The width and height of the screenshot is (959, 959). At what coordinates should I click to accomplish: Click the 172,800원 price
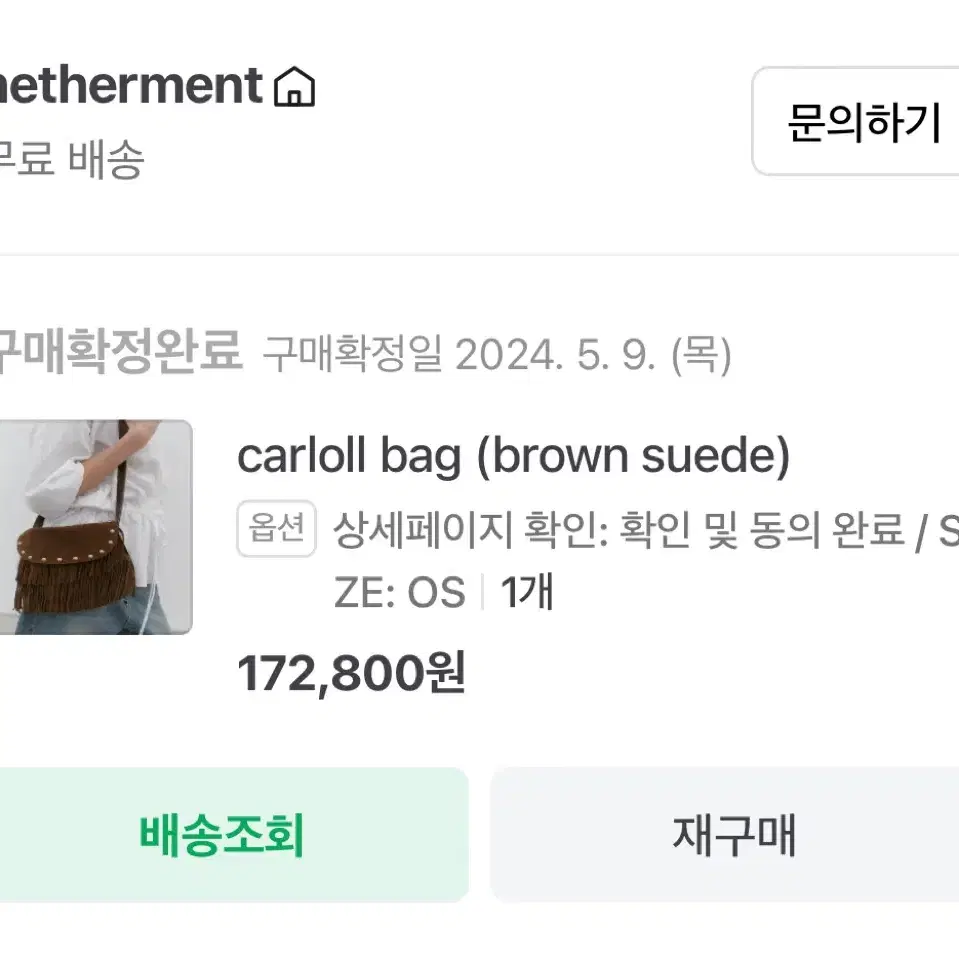[x=352, y=673]
